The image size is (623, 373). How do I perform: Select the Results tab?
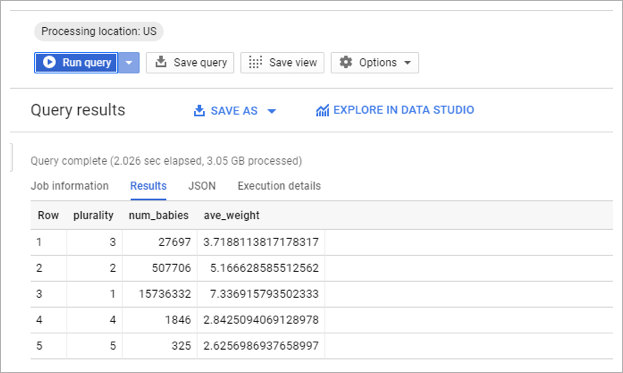click(x=148, y=186)
